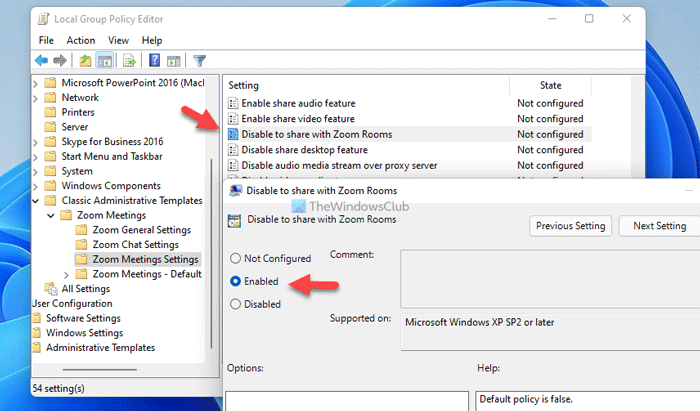Toggle the Show/Hide Console Tree icon
Screen dimensions: 700x411
coord(105,60)
